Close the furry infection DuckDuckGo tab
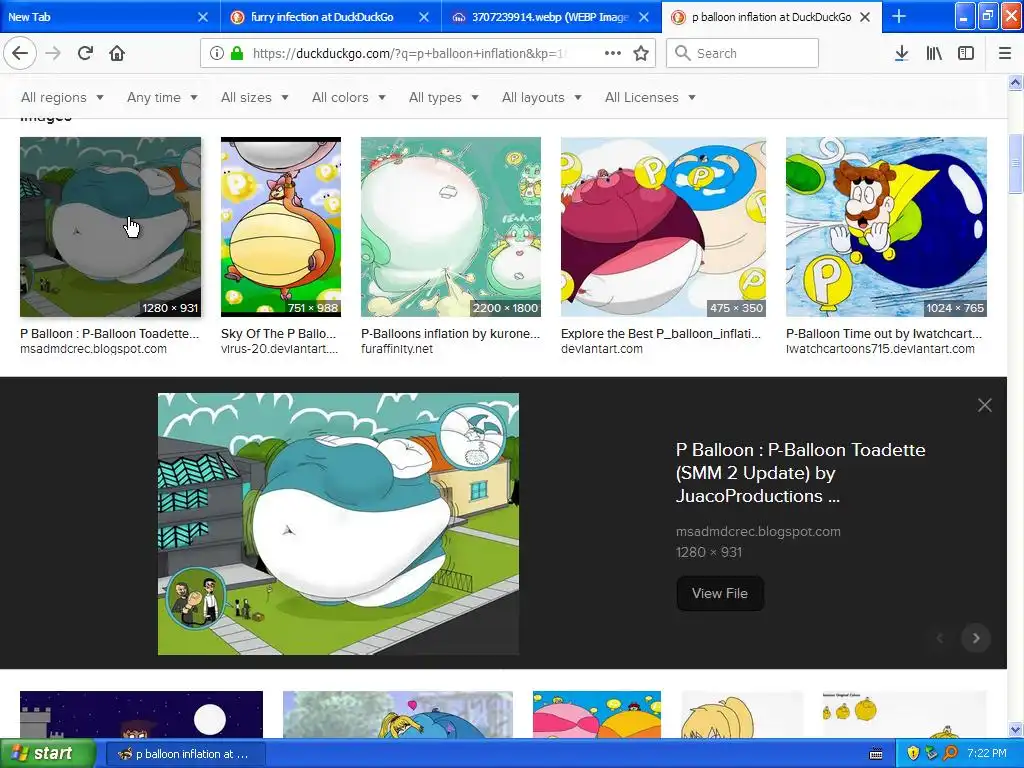The width and height of the screenshot is (1024, 768). (424, 17)
